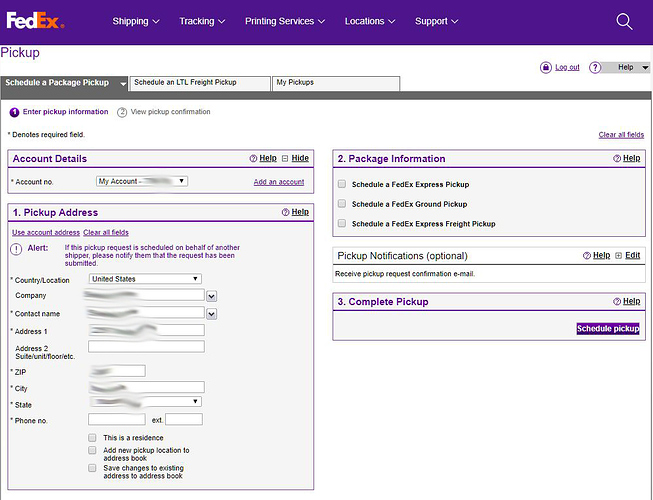The width and height of the screenshot is (653, 500).
Task: Open the Help dropdown at top right
Action: pos(626,67)
